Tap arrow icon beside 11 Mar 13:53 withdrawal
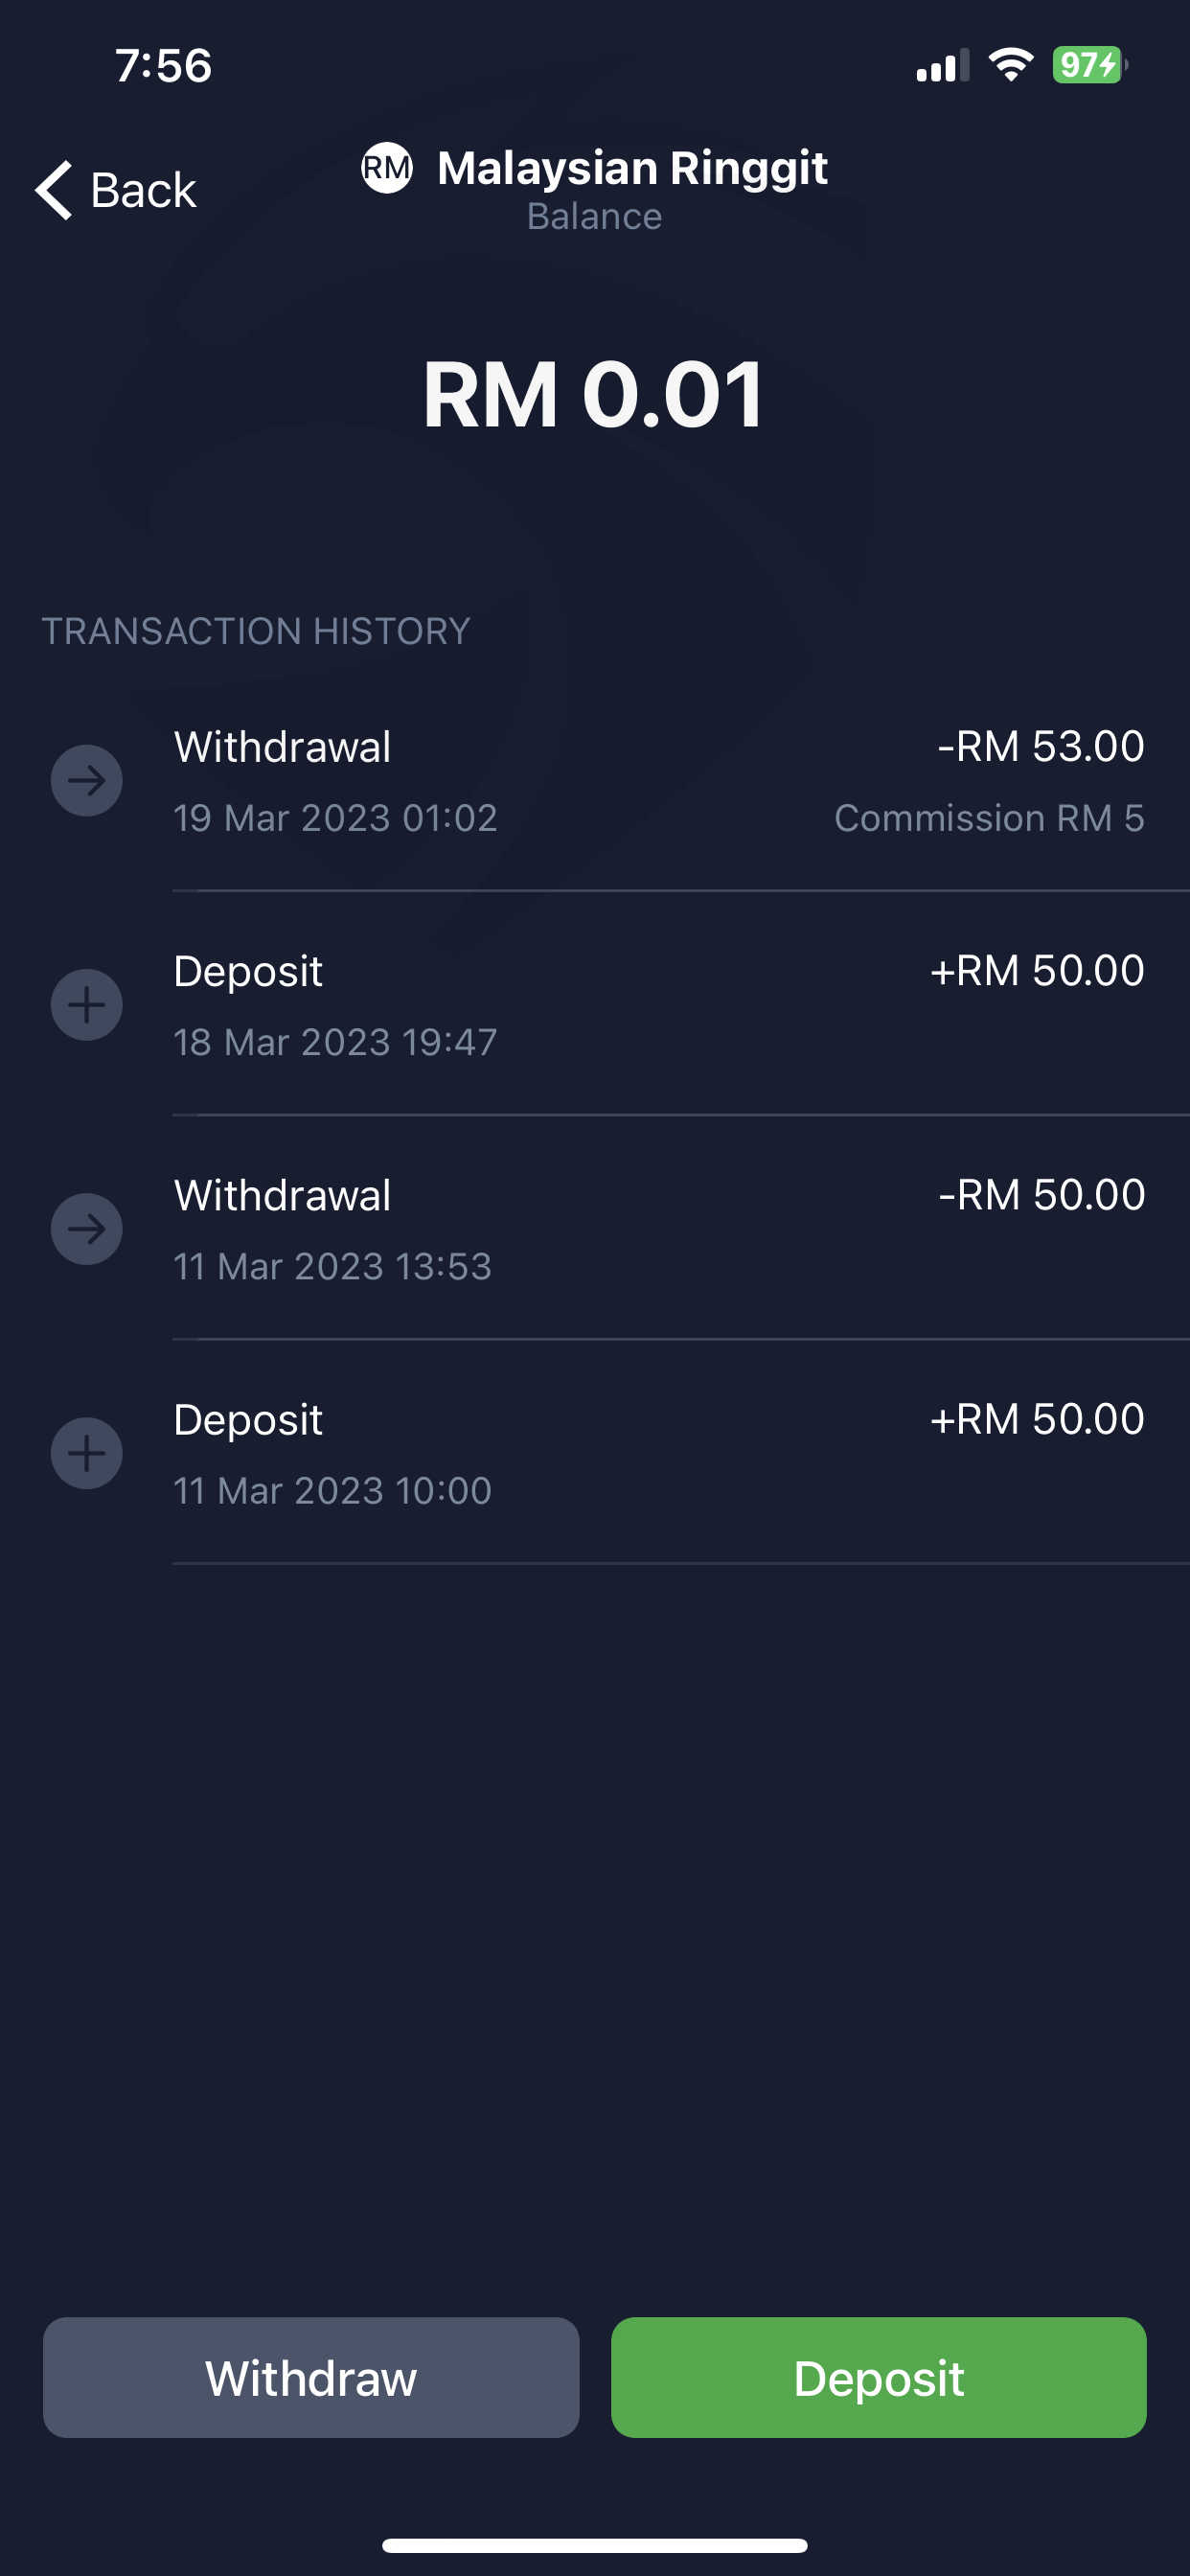The image size is (1190, 2576). [87, 1228]
